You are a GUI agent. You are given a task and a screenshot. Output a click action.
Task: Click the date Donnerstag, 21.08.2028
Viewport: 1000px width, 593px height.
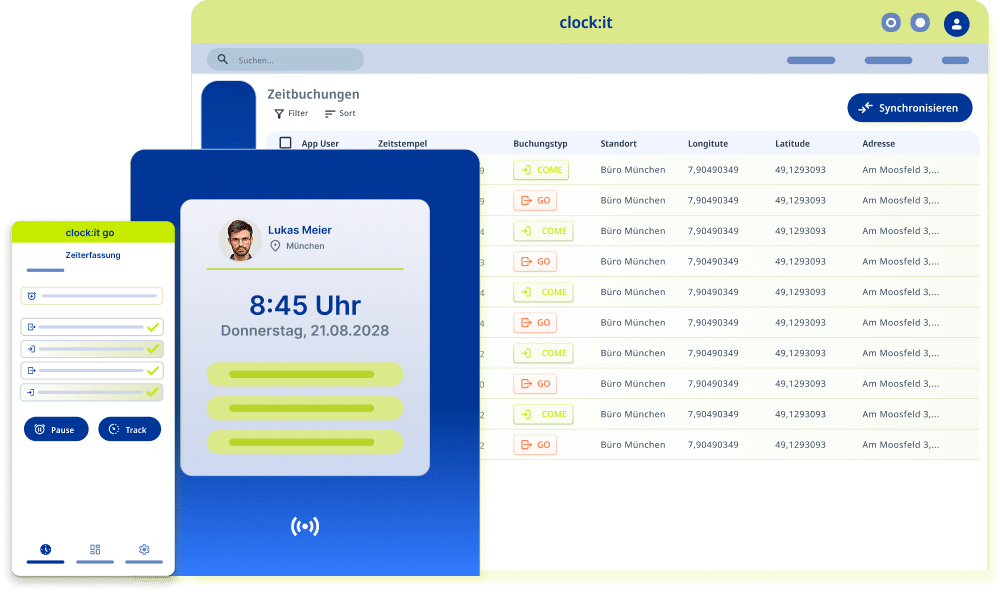(305, 330)
